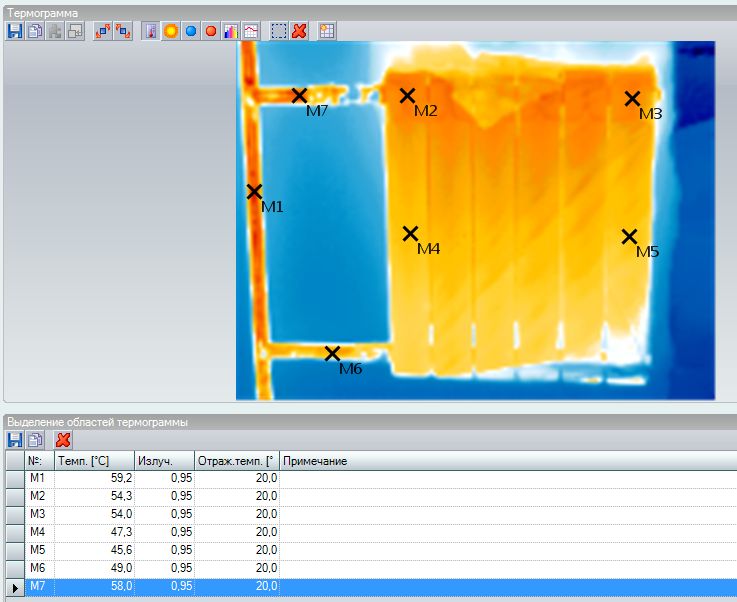Click the 'Темп. [°C]' column header
737x602 pixels.
point(93,461)
